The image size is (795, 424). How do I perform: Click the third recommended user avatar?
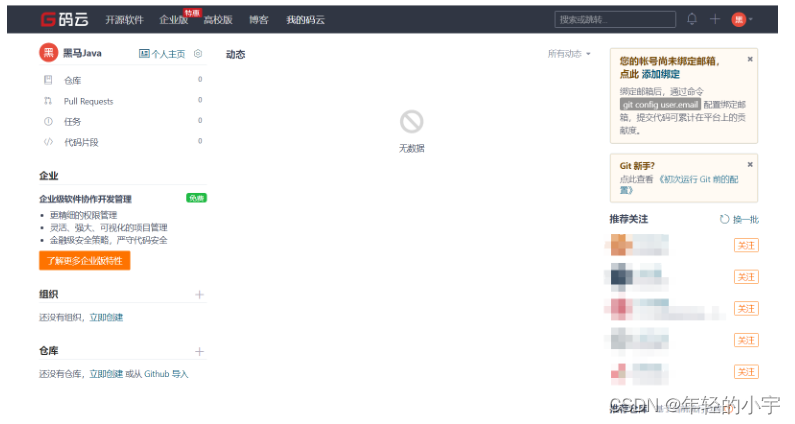[621, 309]
